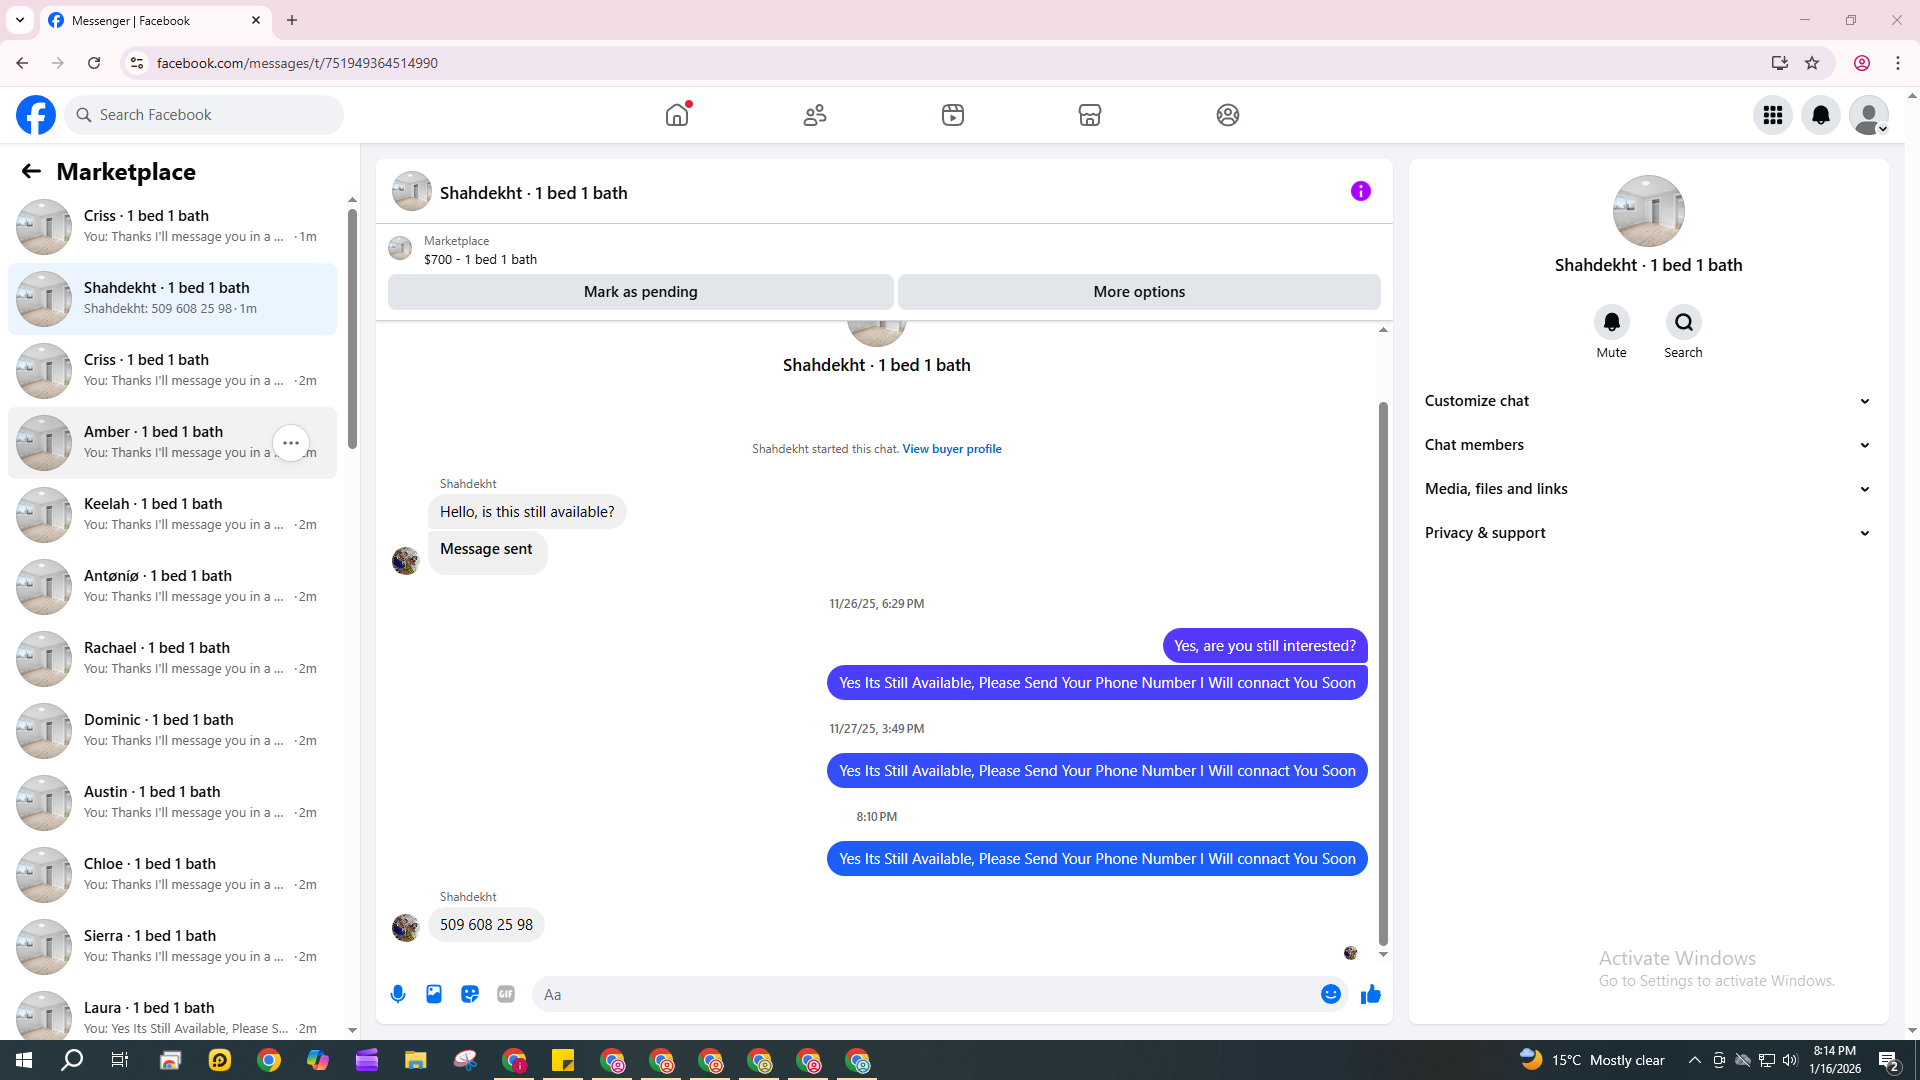
Task: Expand Media, files and links section
Action: (1647, 489)
